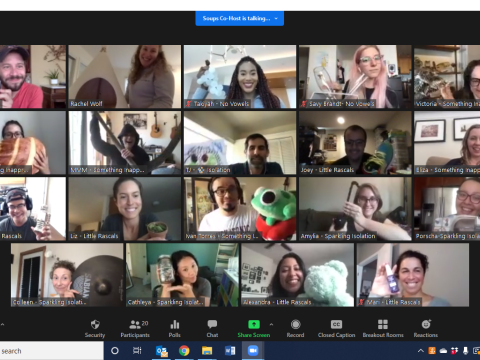Show hidden system tray icons chevron

[421, 351]
